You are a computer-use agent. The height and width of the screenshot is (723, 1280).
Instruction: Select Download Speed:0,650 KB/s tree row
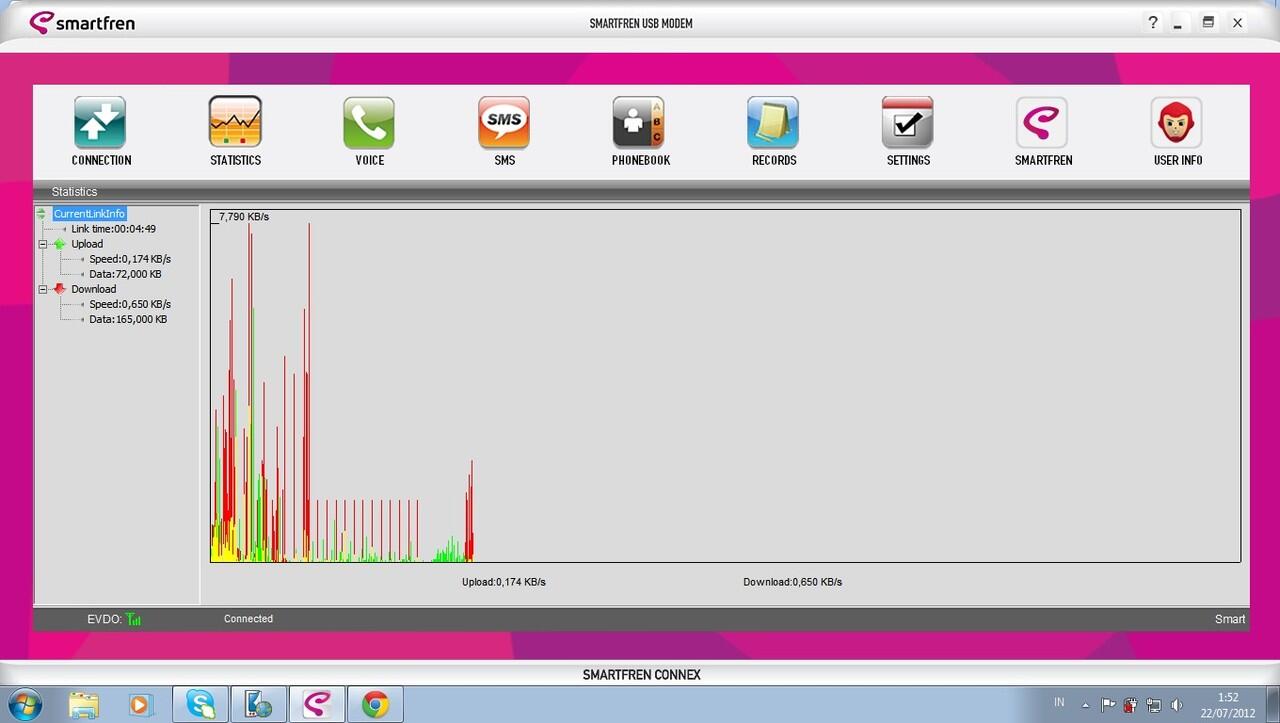130,304
